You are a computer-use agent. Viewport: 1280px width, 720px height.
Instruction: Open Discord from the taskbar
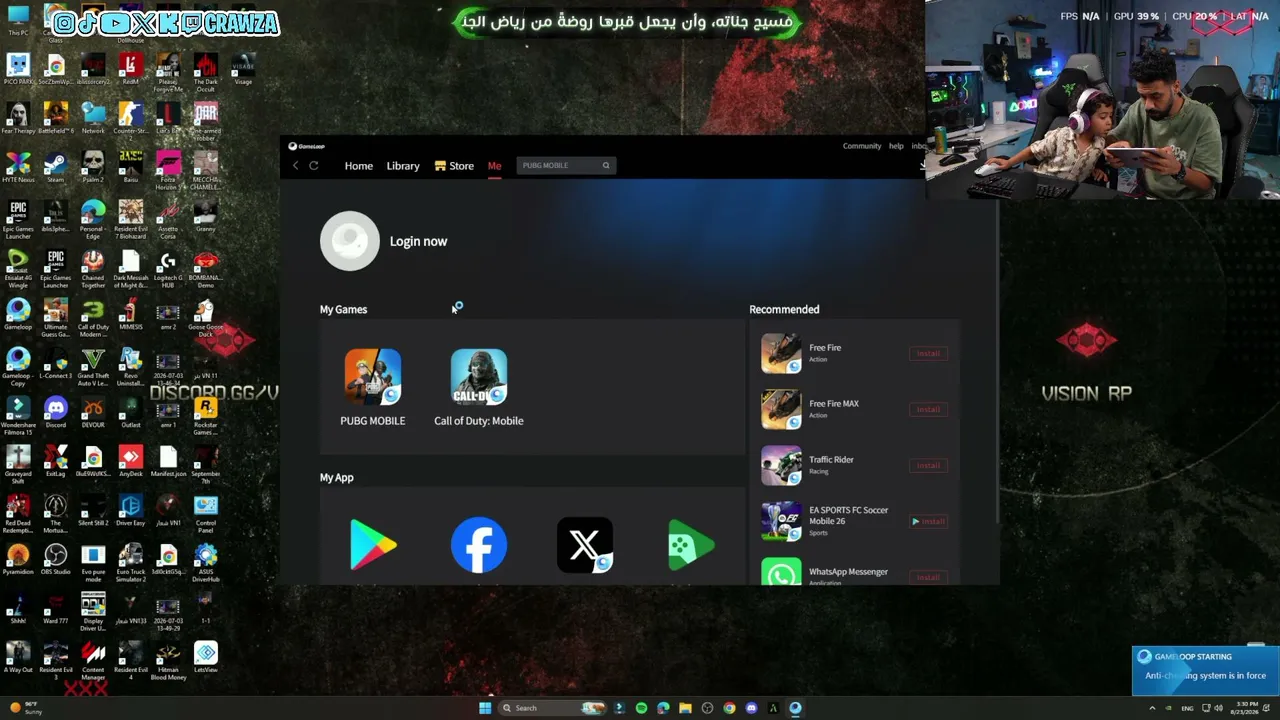[x=751, y=708]
